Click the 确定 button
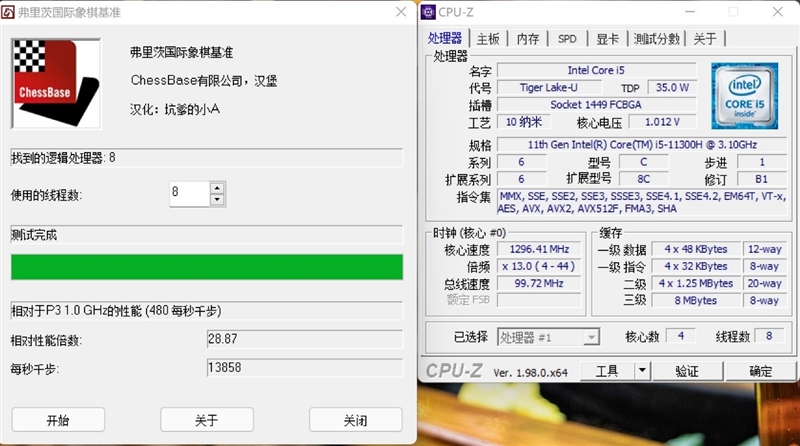 pyautogui.click(x=760, y=371)
